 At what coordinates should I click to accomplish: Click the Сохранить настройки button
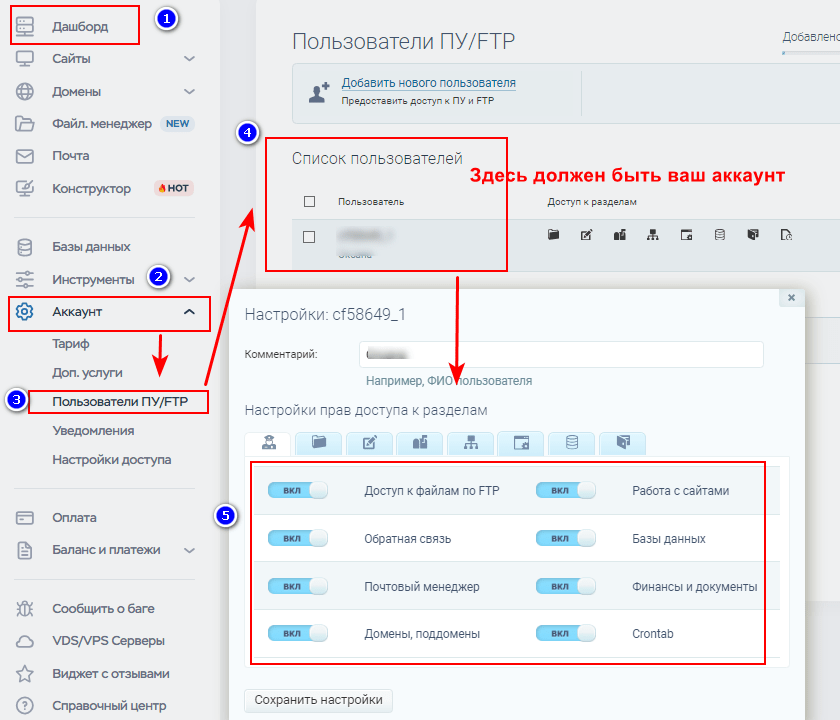point(318,700)
